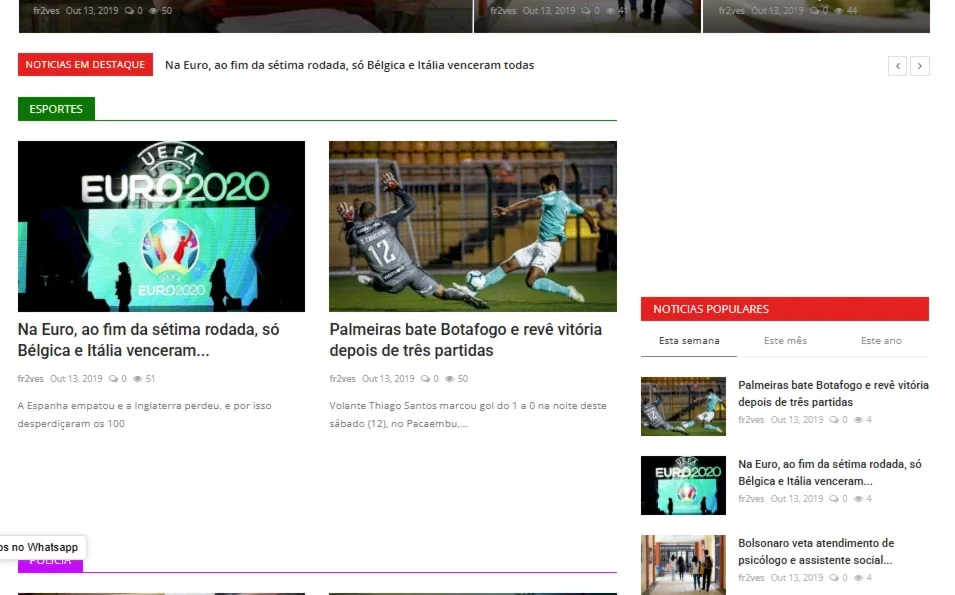Click comment icon under main Euro article

(x=113, y=379)
